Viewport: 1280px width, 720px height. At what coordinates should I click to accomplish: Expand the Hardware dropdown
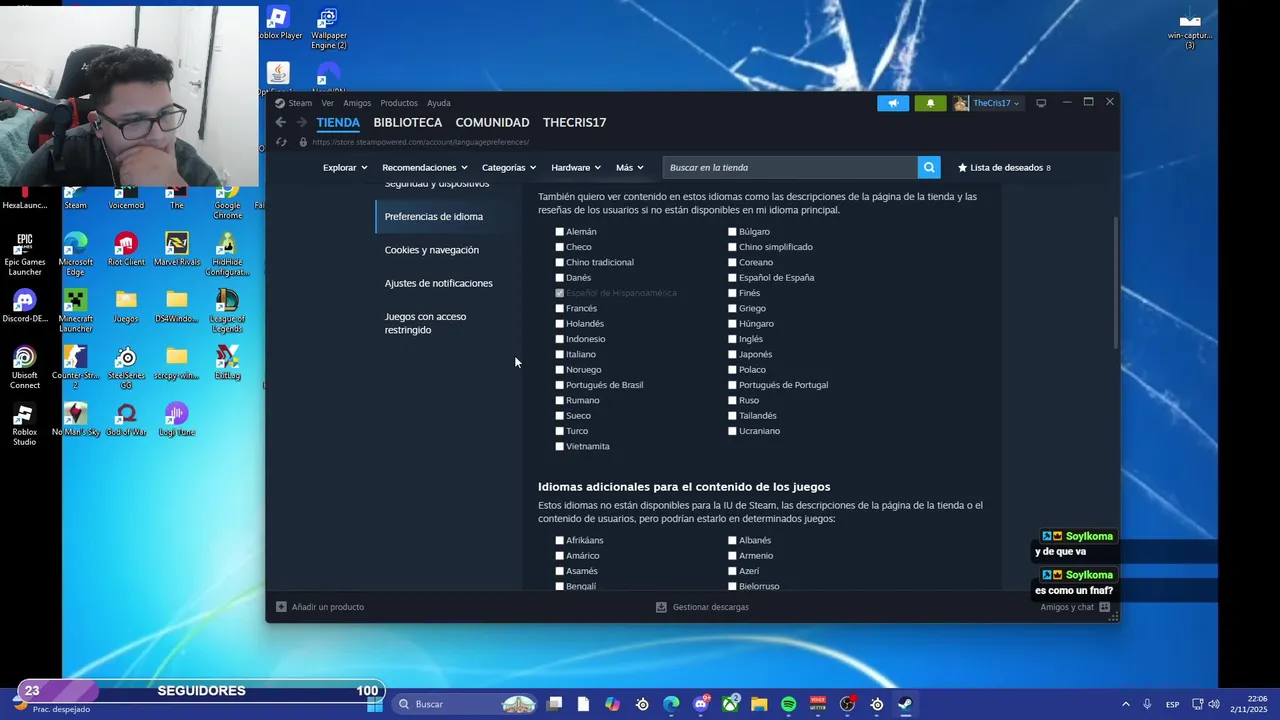576,167
